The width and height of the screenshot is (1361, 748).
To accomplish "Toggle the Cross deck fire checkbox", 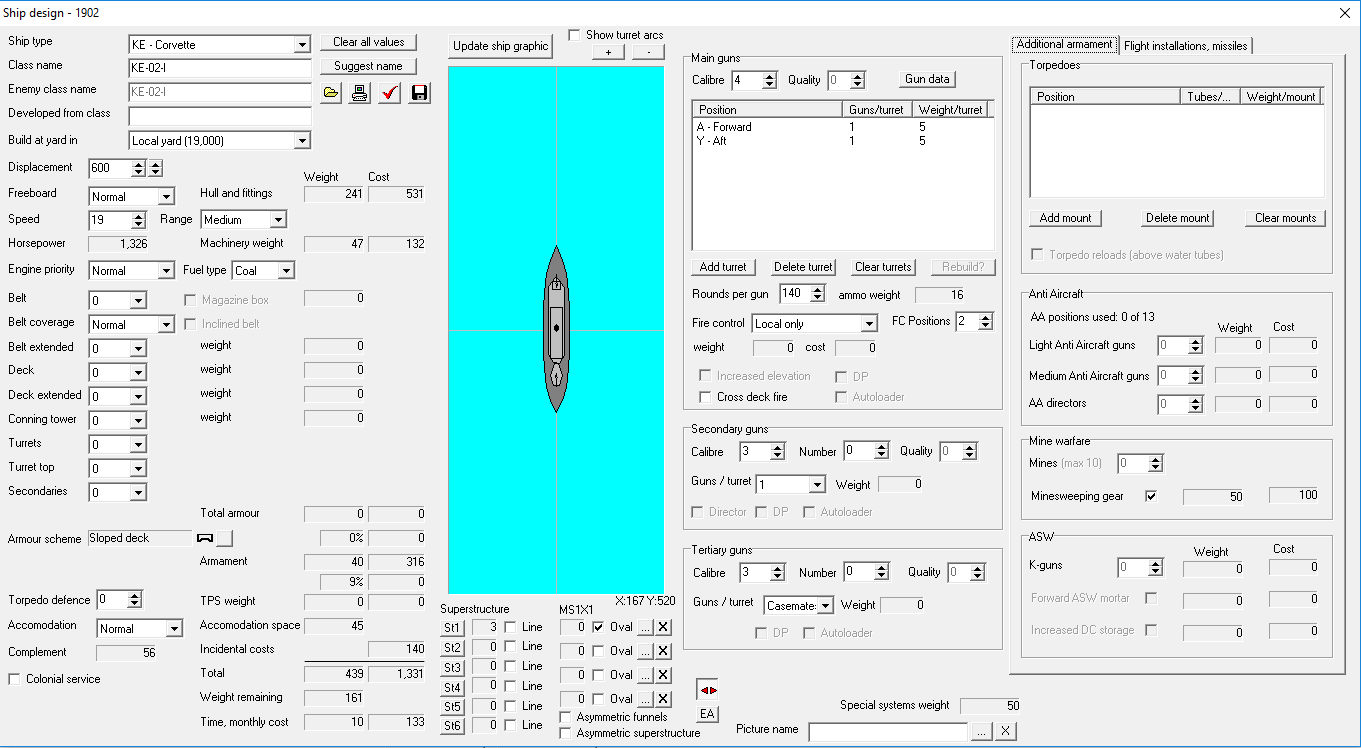I will (x=705, y=397).
